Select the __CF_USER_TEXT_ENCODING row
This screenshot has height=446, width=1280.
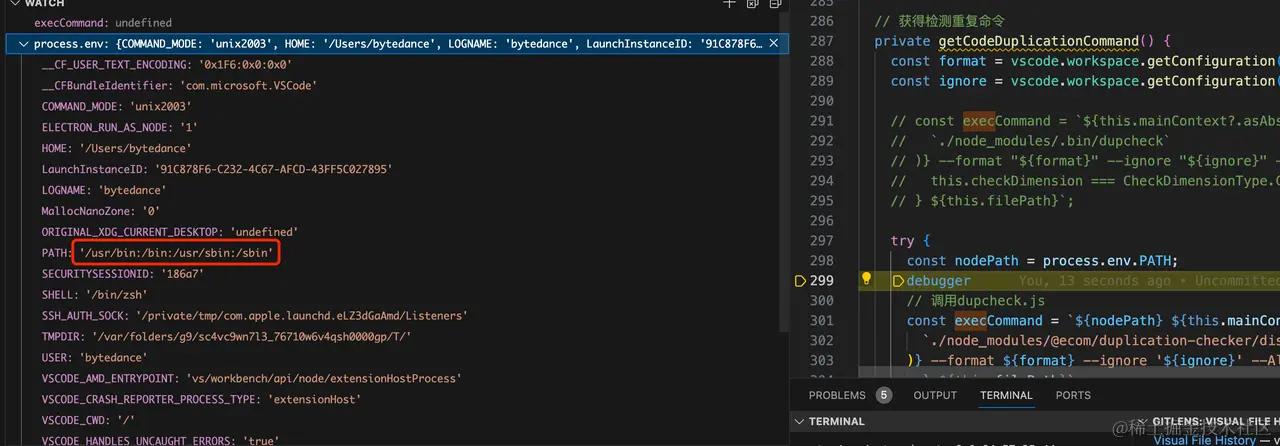395,64
